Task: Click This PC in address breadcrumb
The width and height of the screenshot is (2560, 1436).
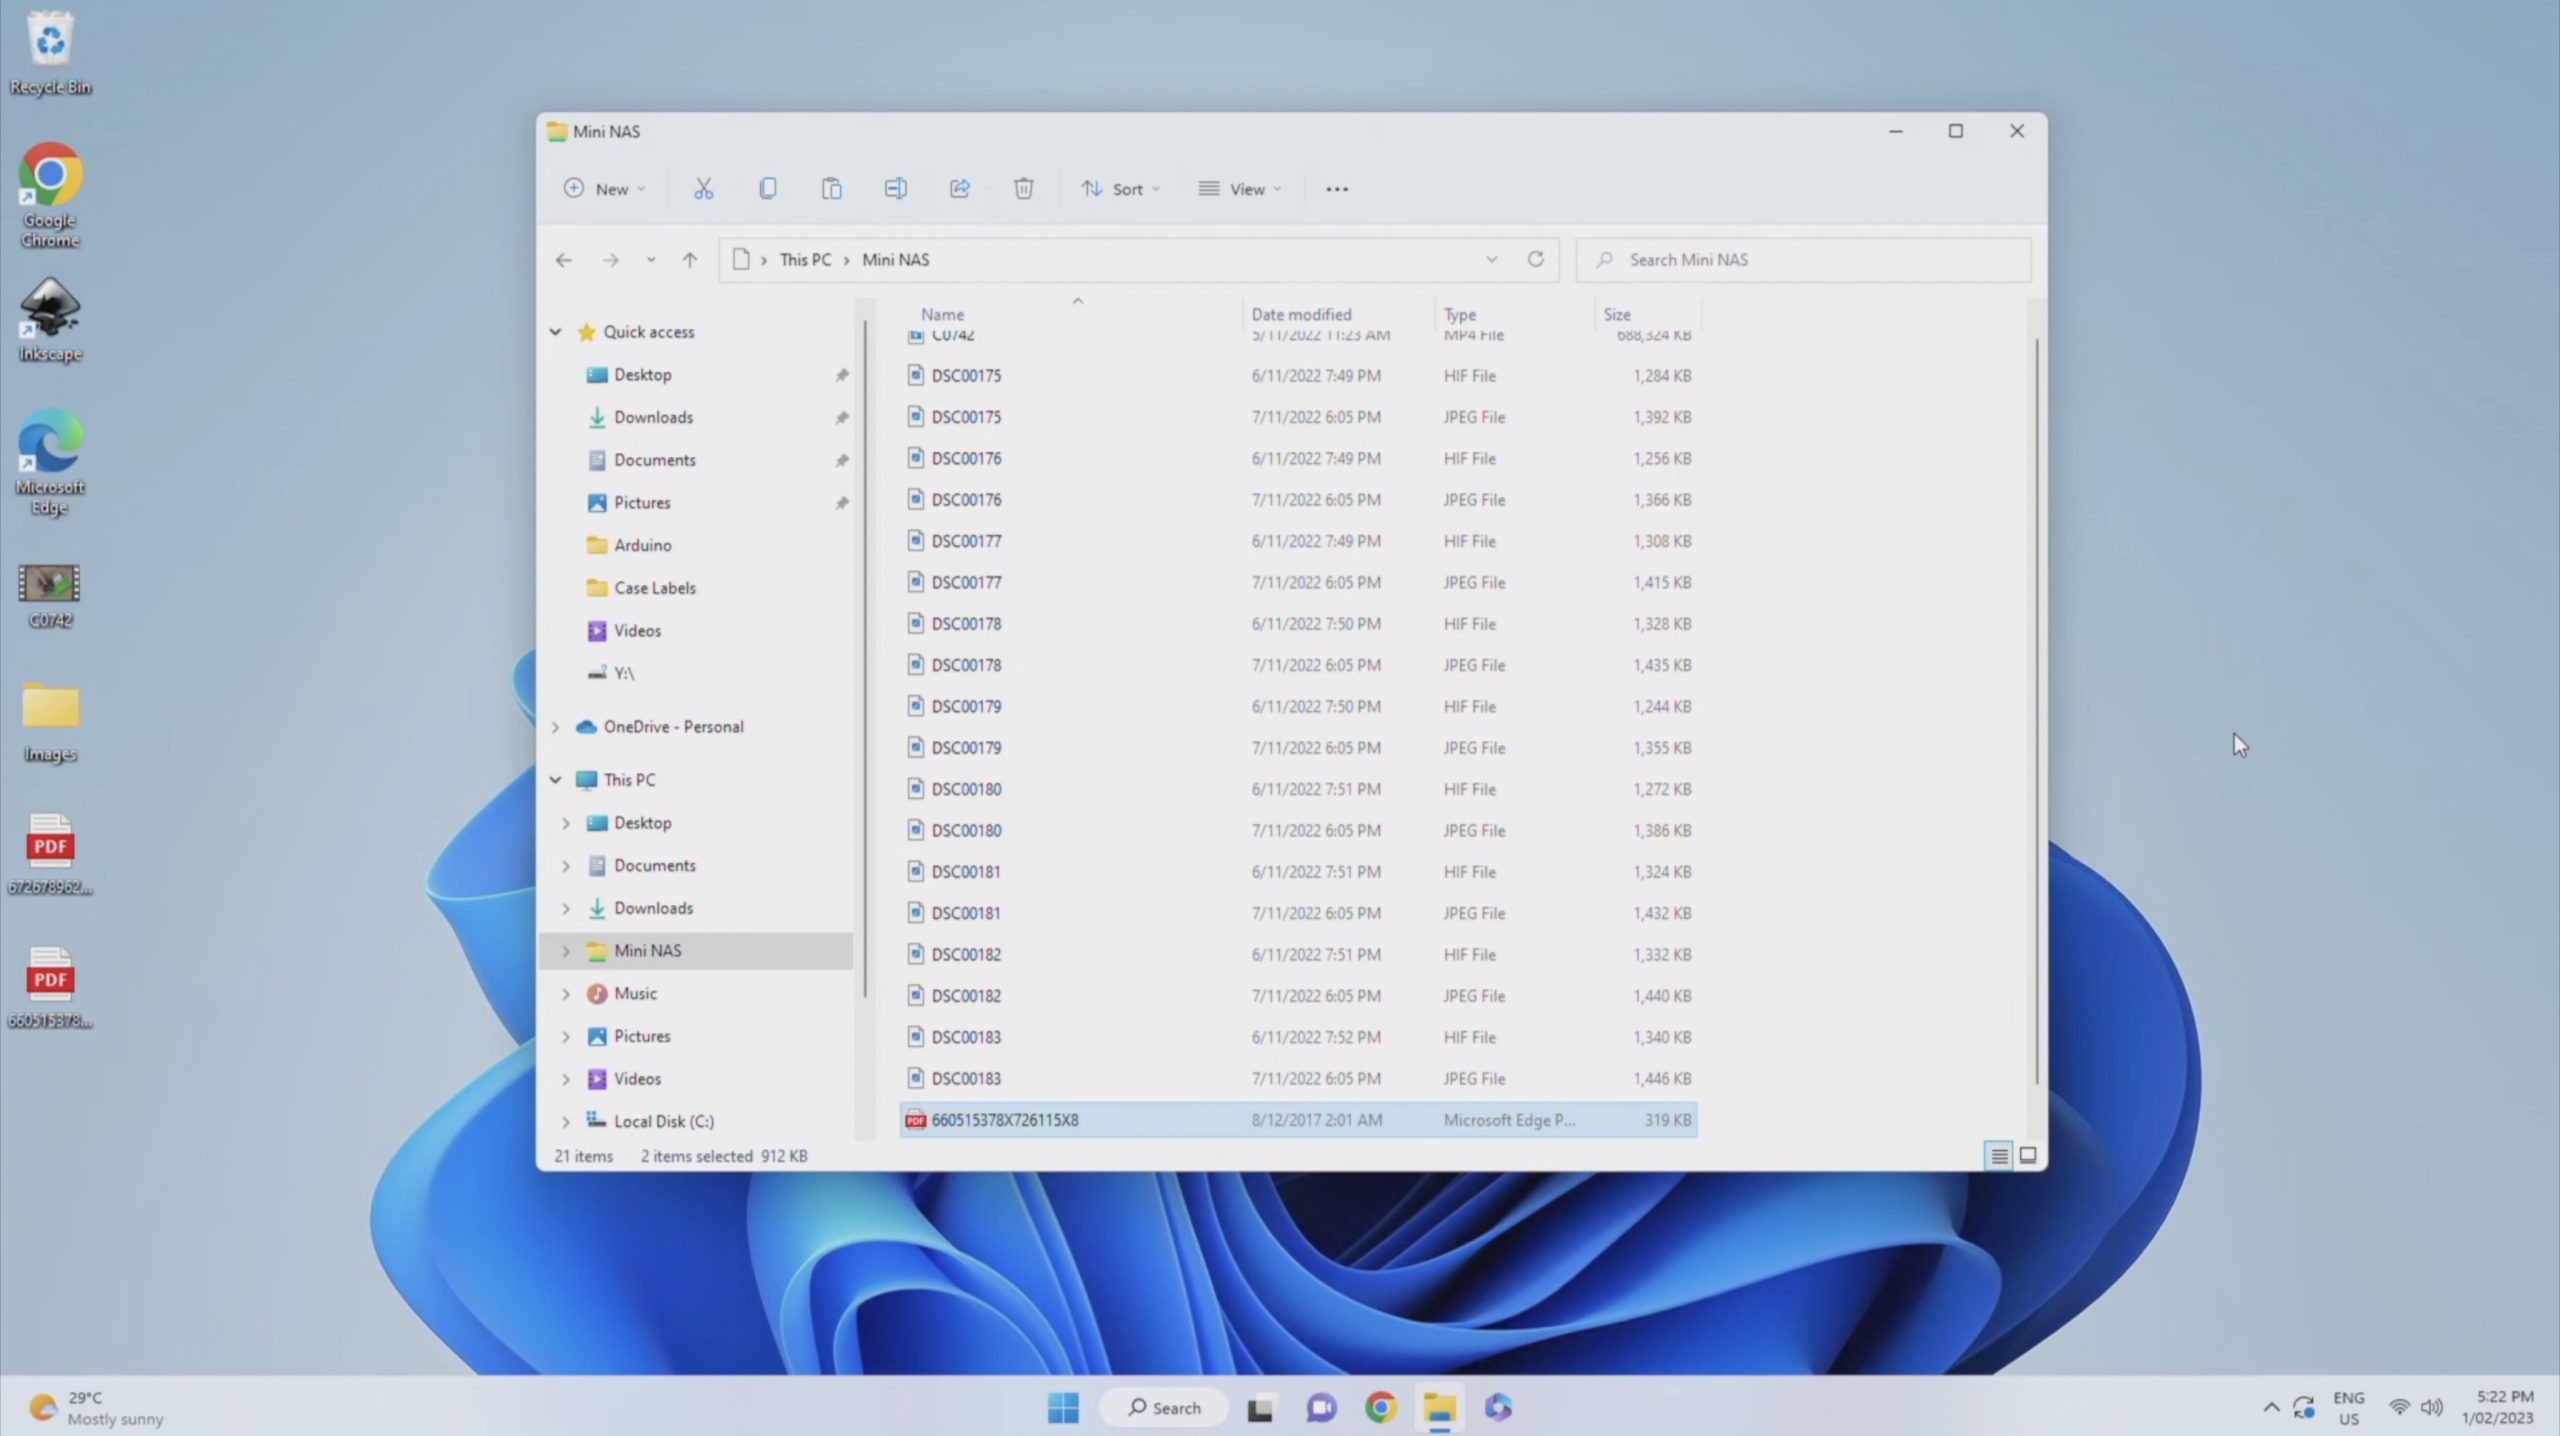Action: (805, 260)
